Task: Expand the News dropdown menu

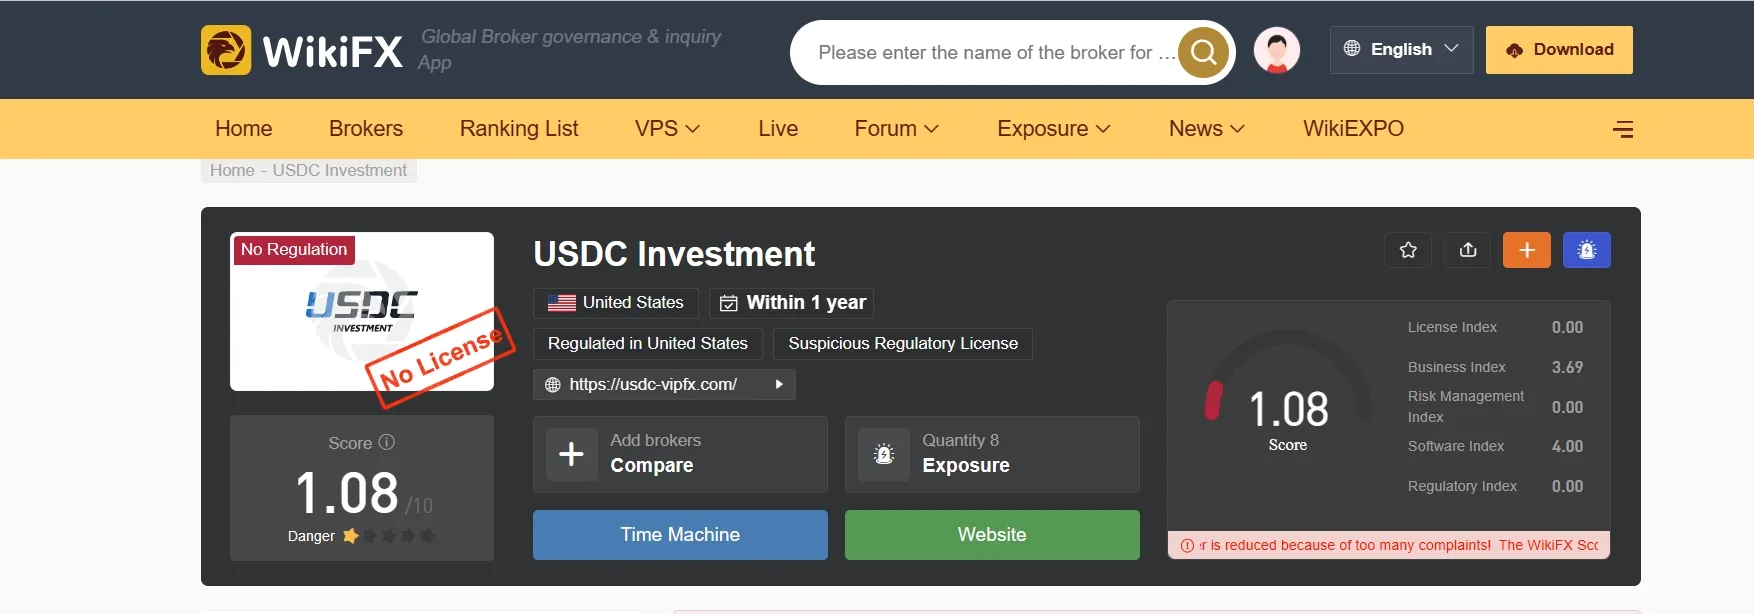Action: 1206,129
